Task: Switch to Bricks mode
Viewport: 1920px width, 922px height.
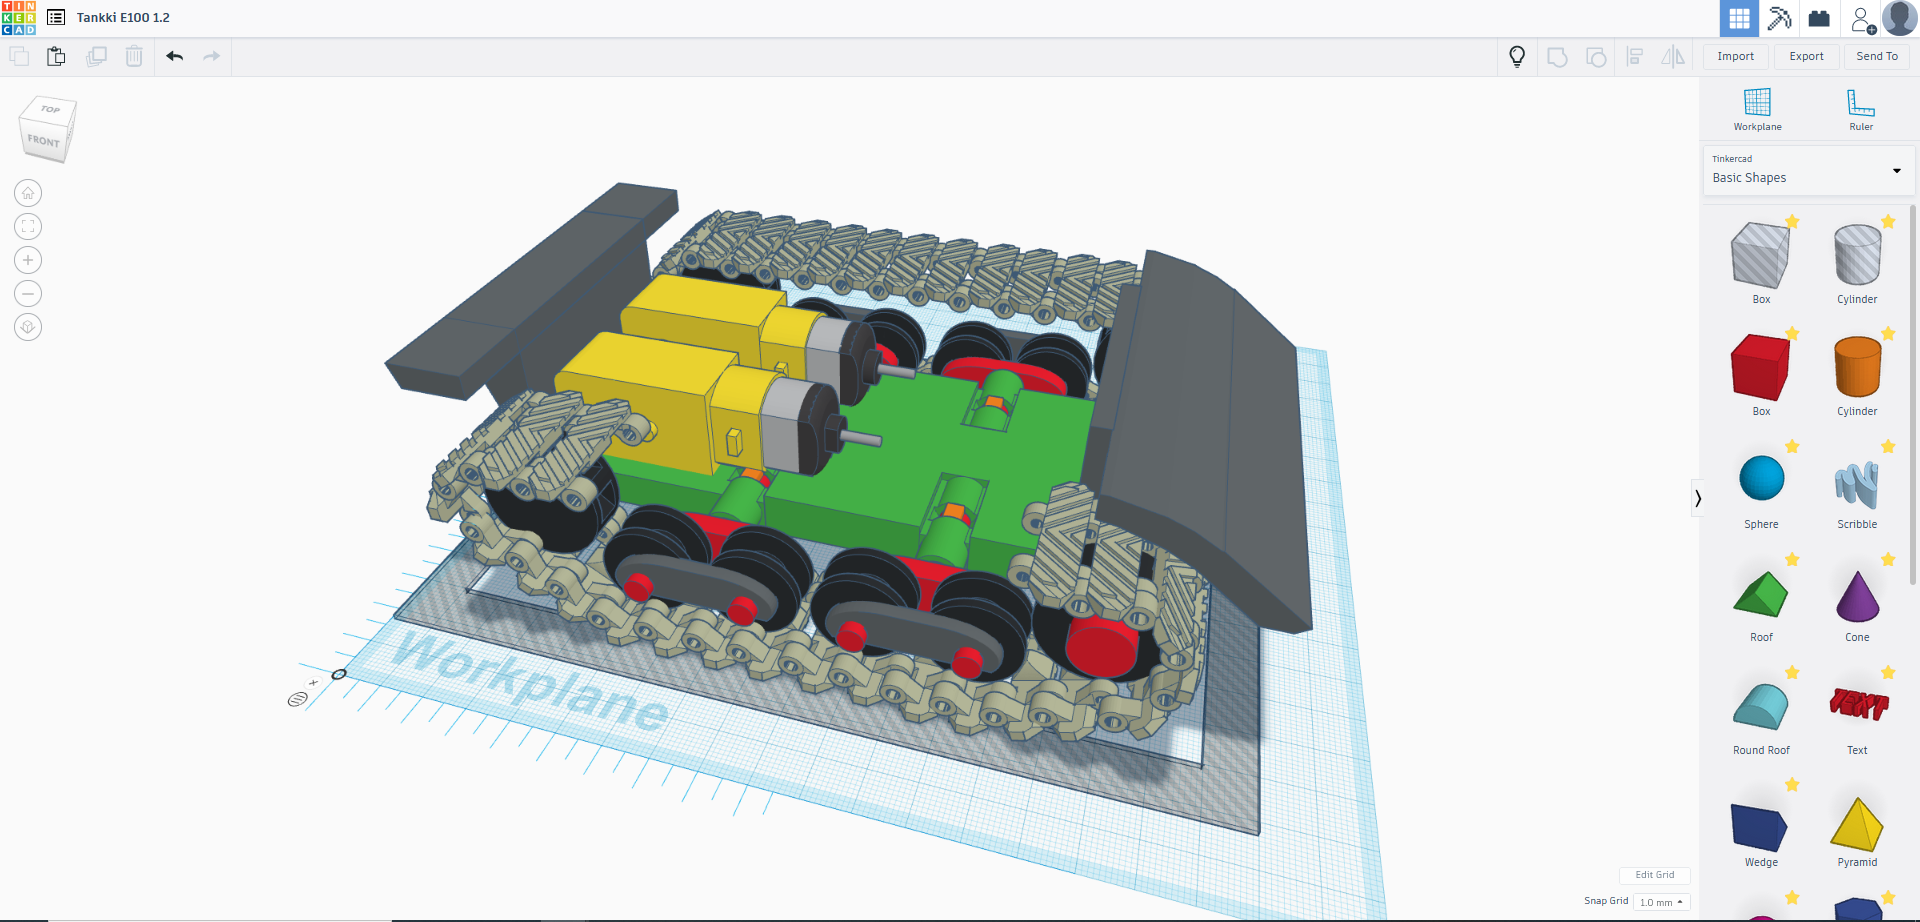Action: pyautogui.click(x=1819, y=18)
